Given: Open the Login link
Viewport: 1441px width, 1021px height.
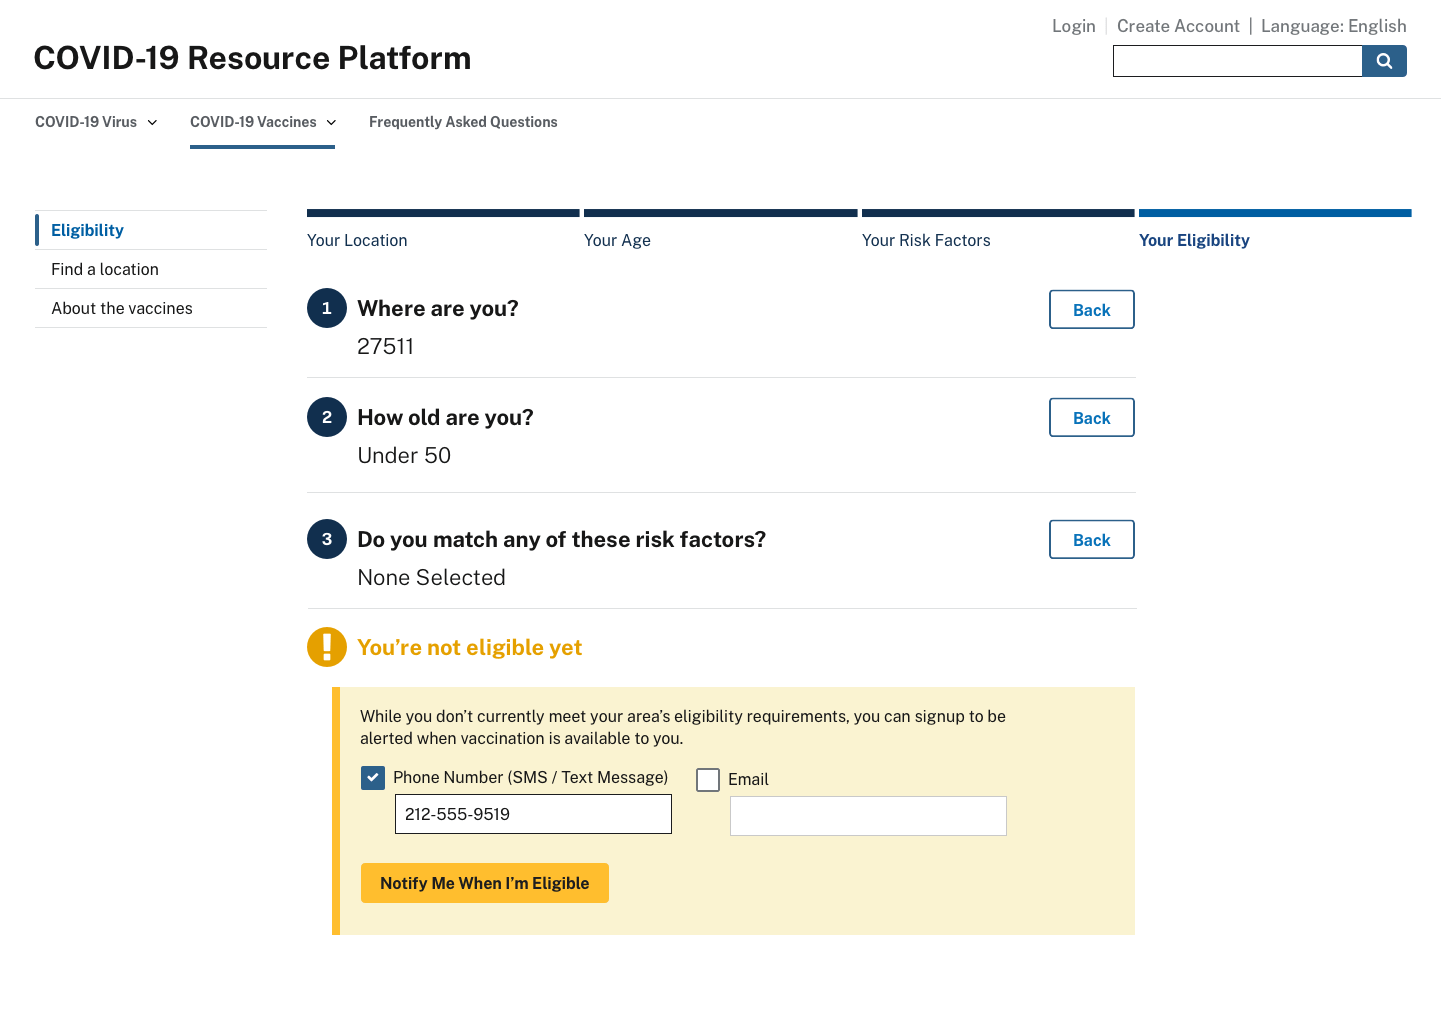Looking at the screenshot, I should pos(1073,26).
